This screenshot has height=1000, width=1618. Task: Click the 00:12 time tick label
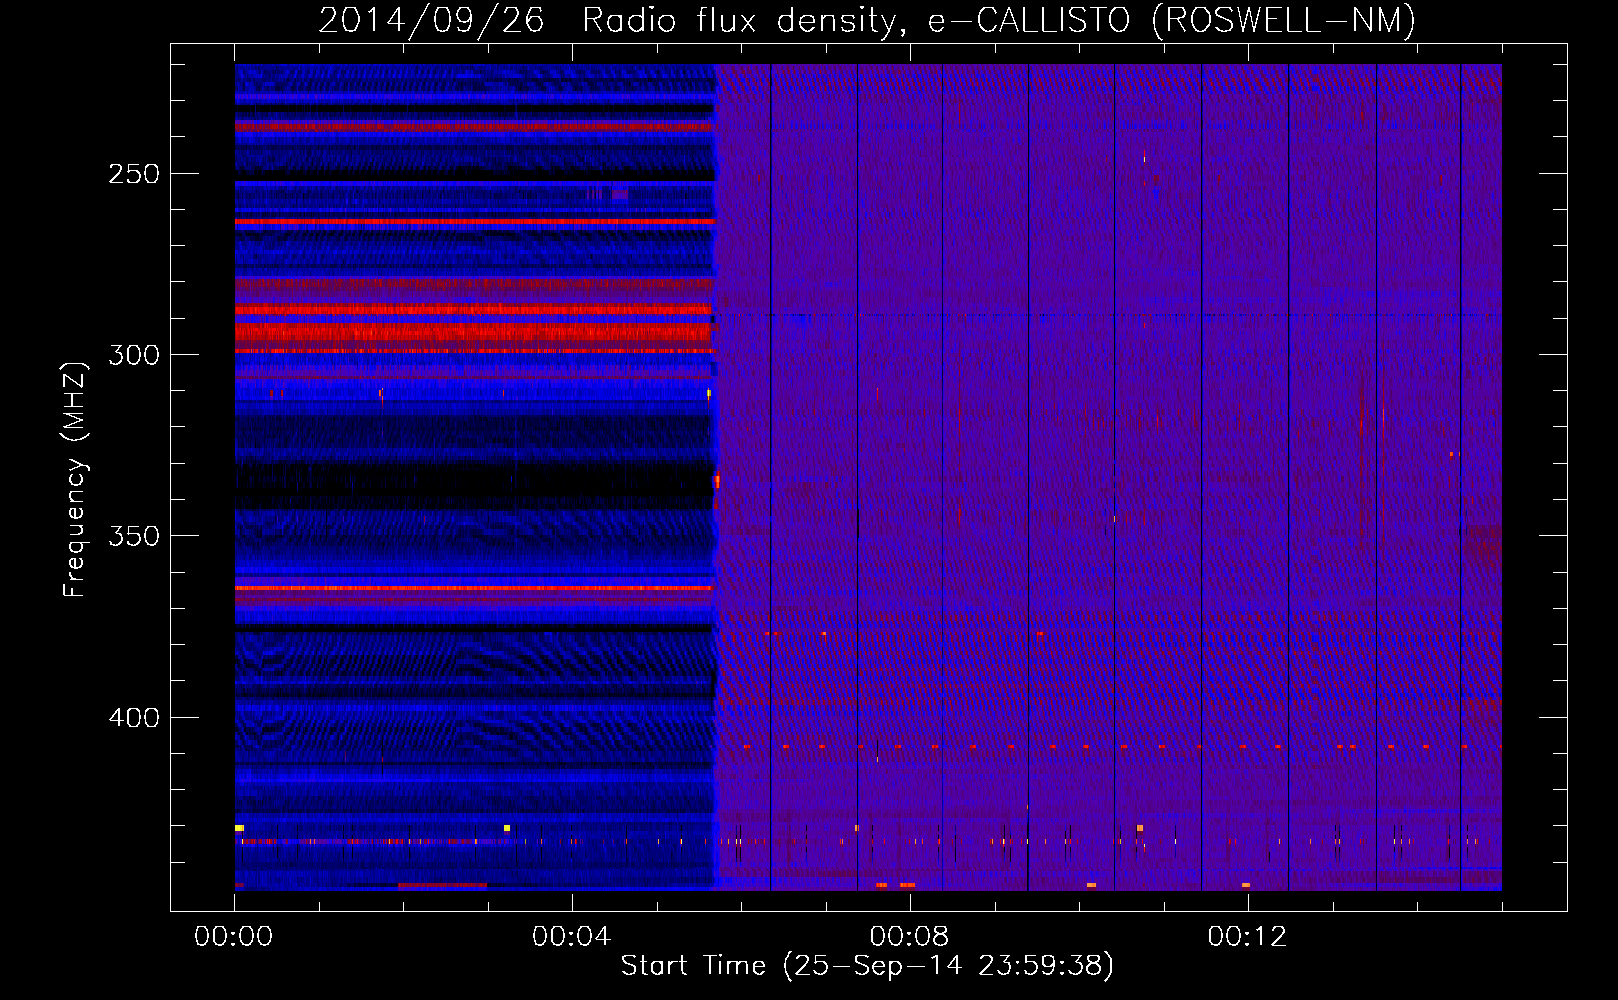coord(1247,936)
